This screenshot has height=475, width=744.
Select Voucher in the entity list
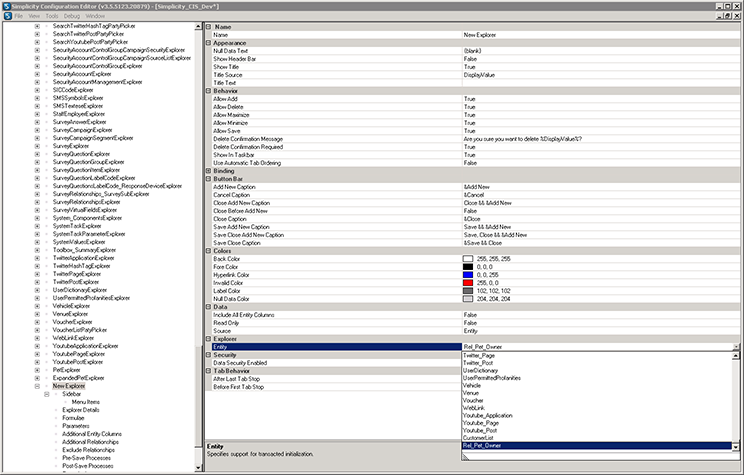coord(473,400)
